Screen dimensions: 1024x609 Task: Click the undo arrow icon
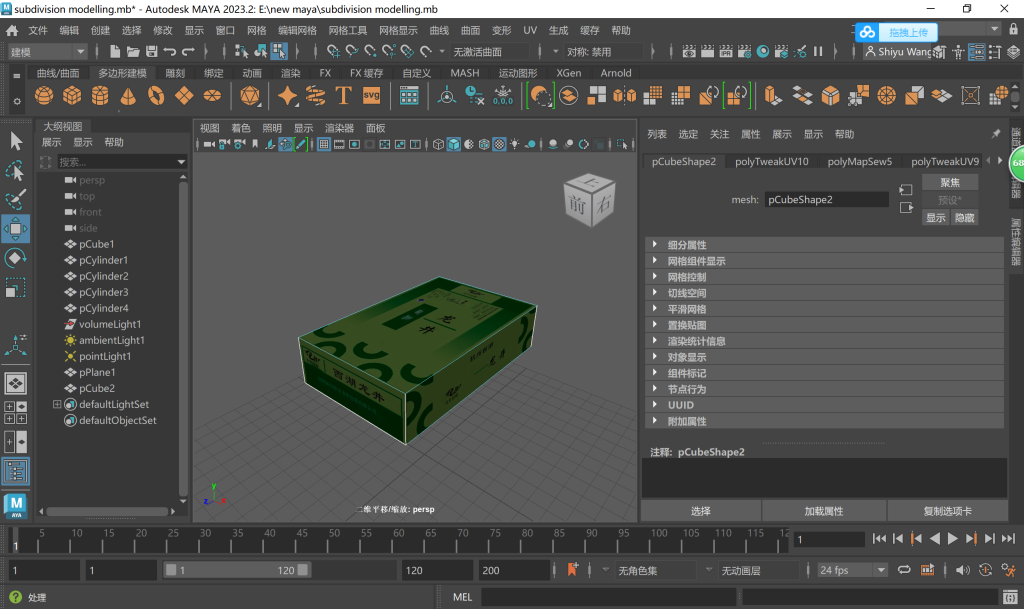coord(170,52)
